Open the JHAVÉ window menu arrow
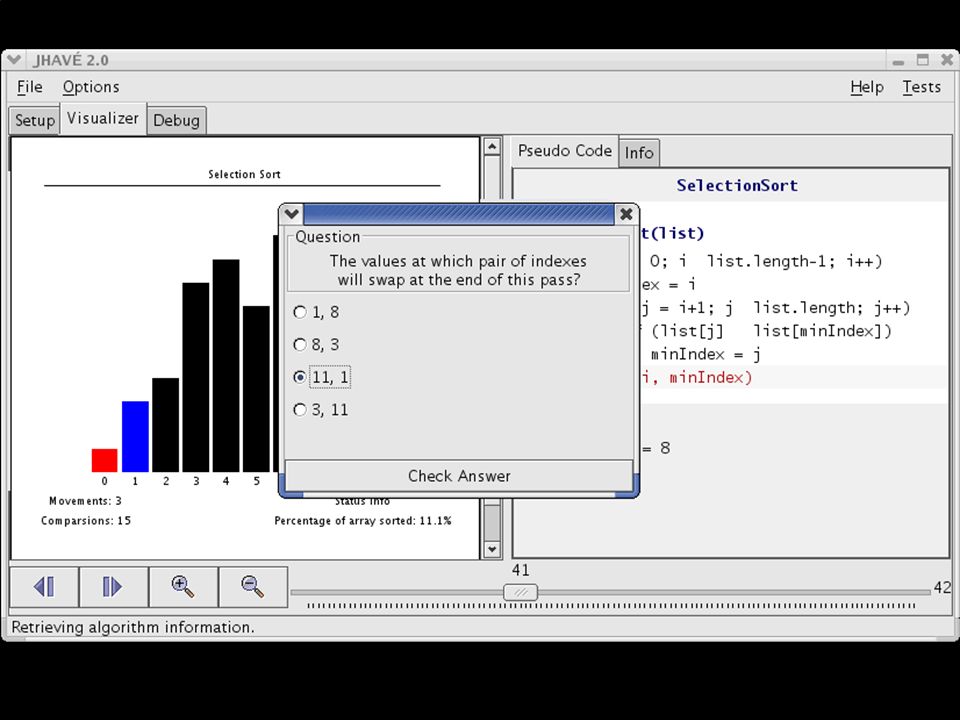Viewport: 960px width, 720px height. pyautogui.click(x=13, y=59)
